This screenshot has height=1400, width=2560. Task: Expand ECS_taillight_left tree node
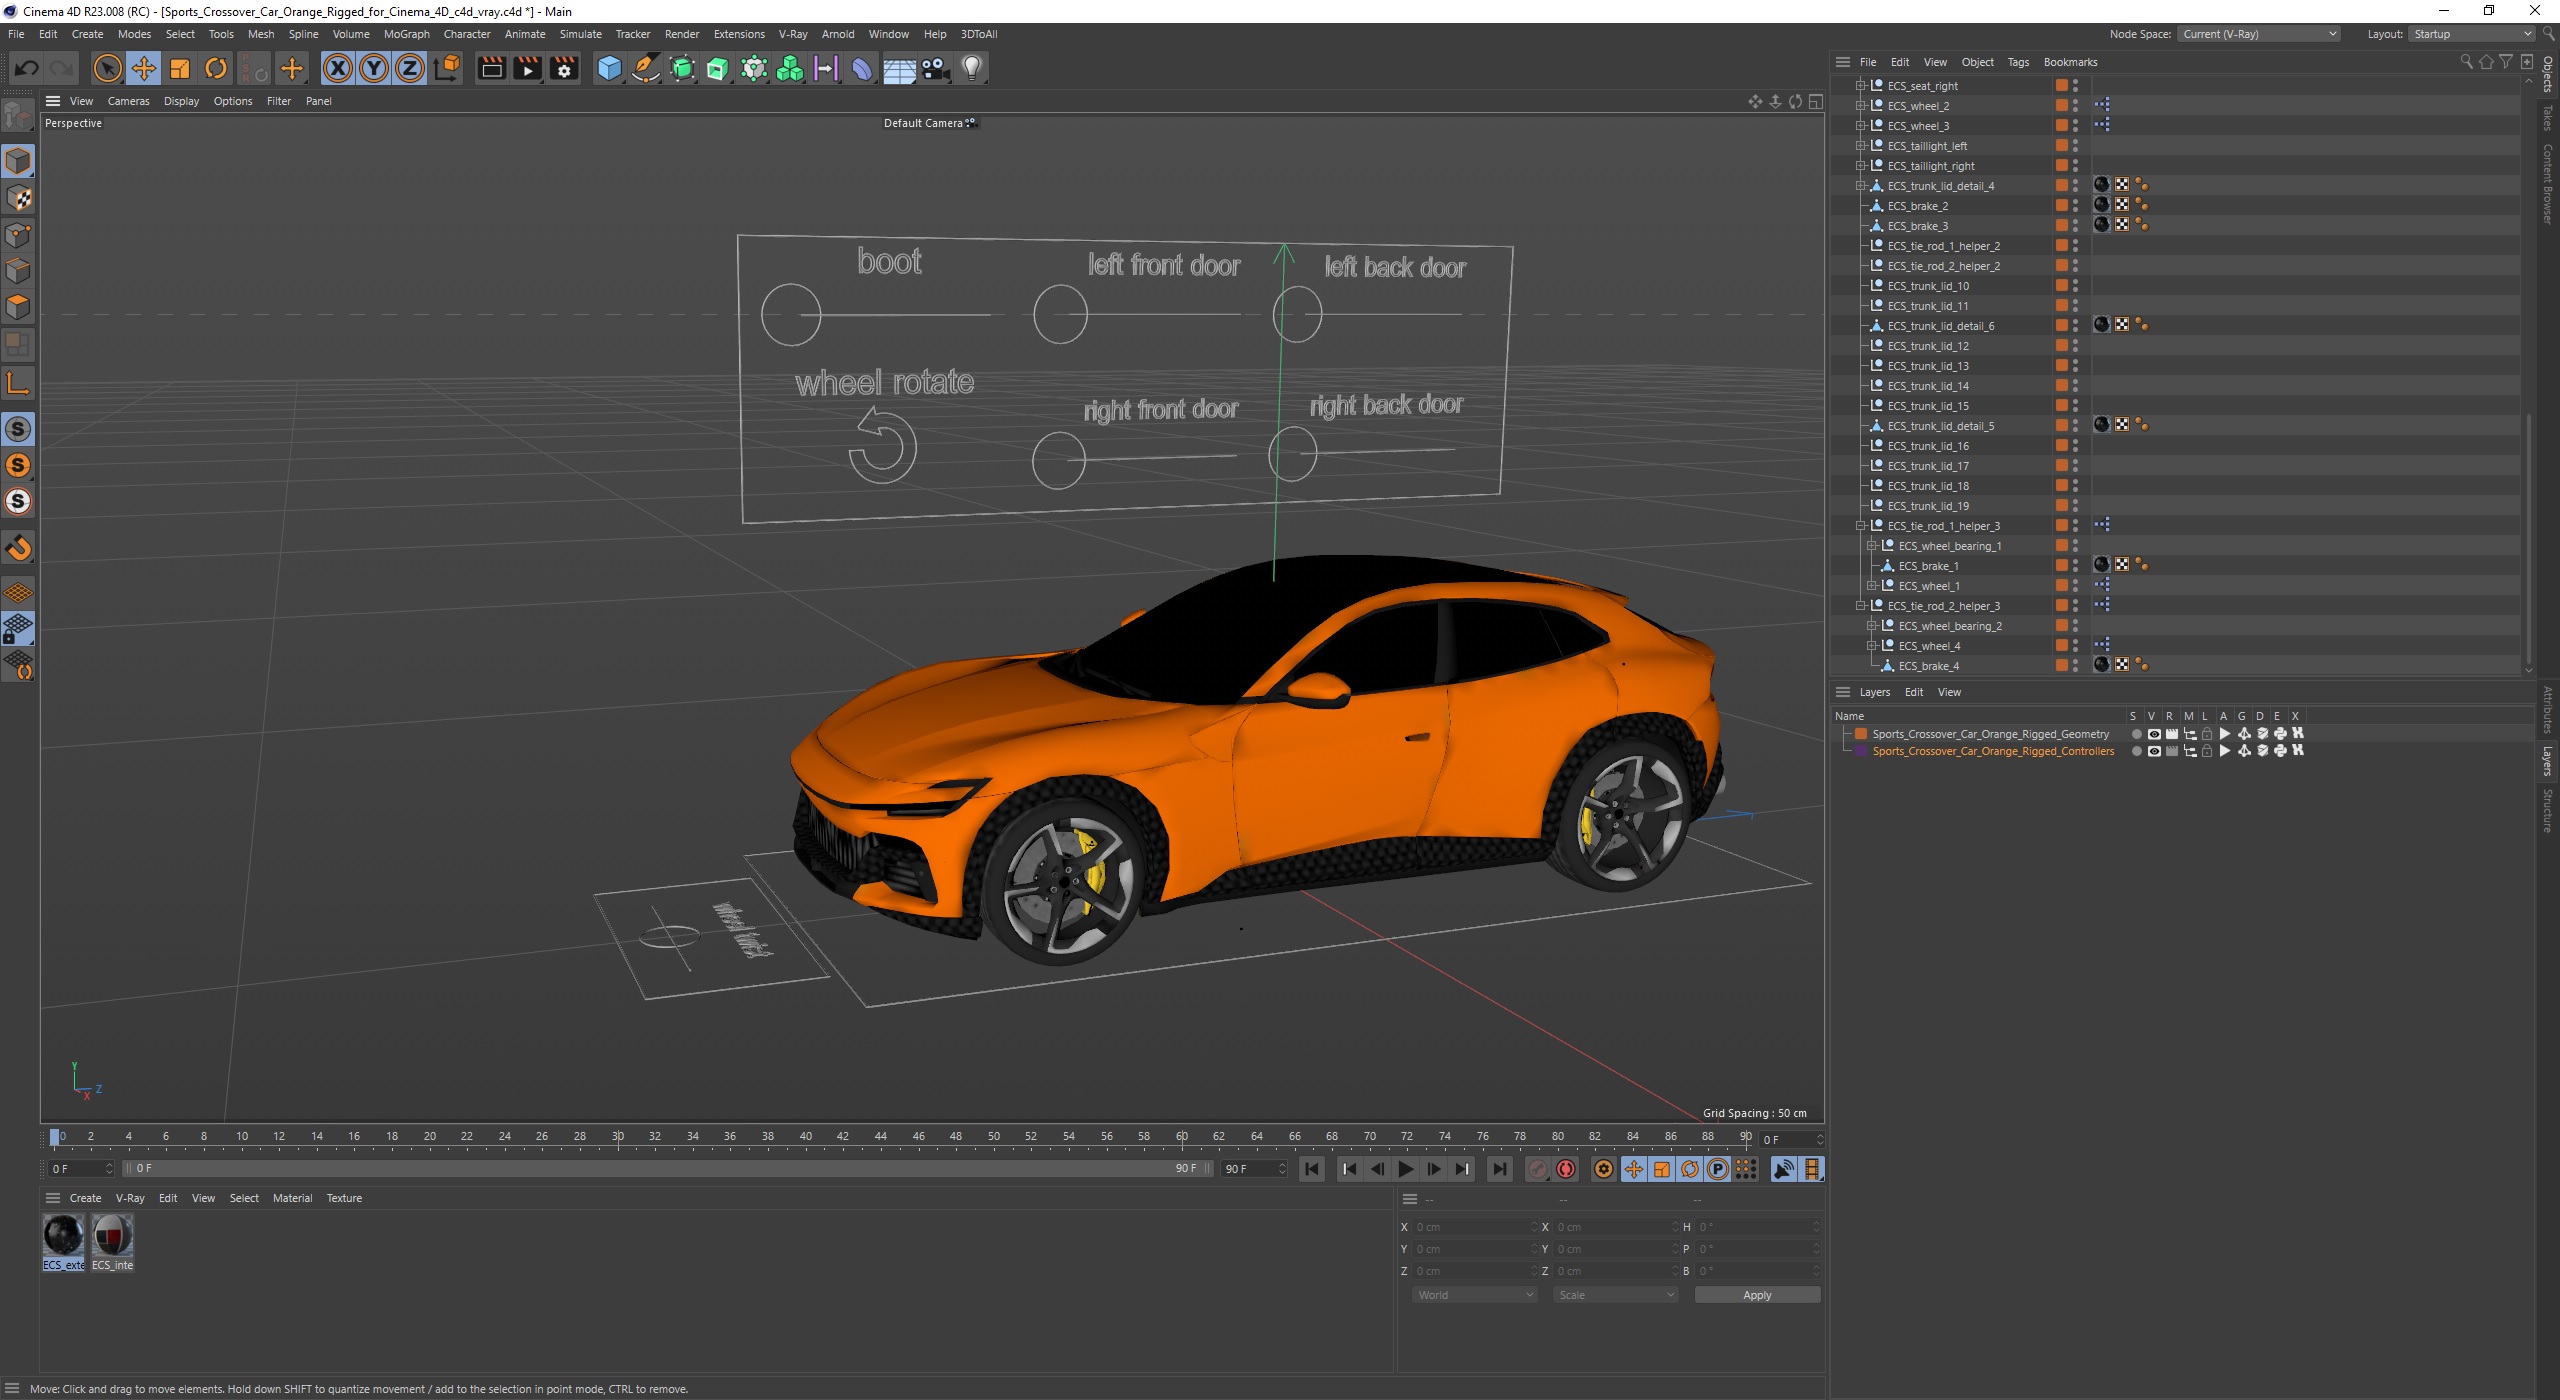pyautogui.click(x=1860, y=146)
